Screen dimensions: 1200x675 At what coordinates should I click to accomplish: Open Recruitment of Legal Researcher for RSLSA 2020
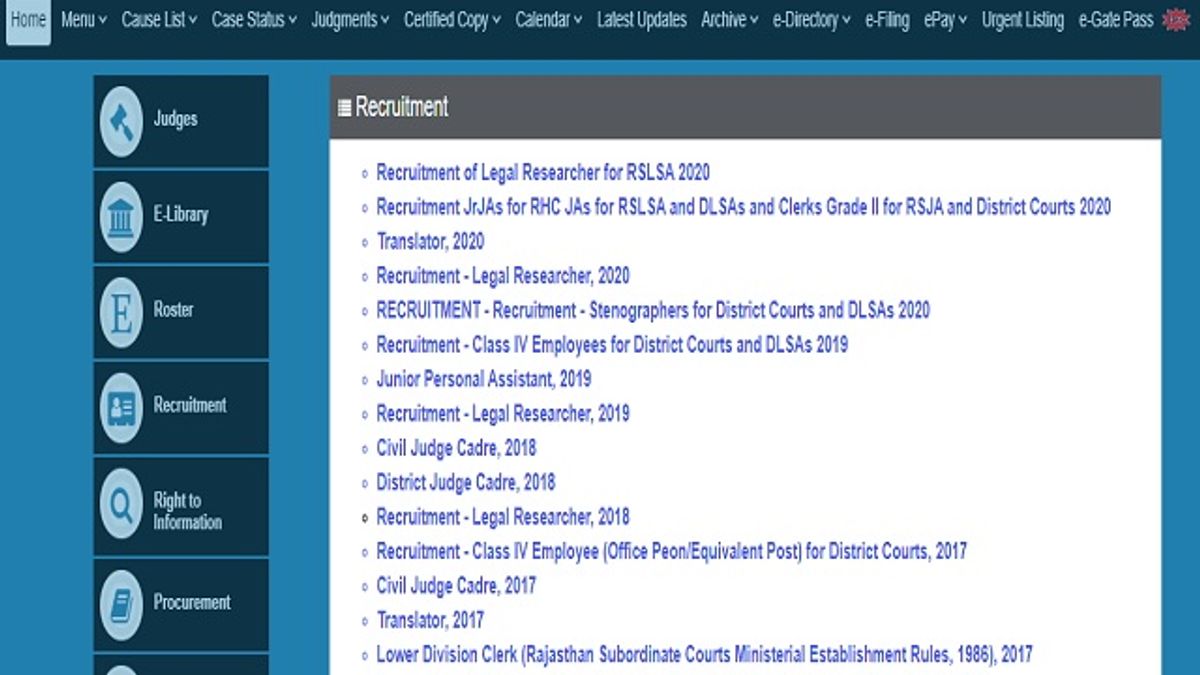click(x=543, y=173)
